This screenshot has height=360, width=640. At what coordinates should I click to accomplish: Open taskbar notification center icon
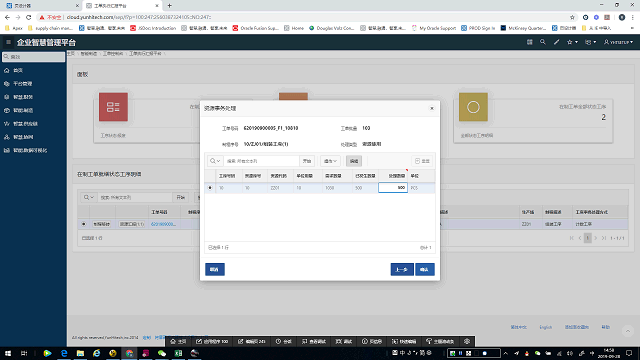click(629, 353)
